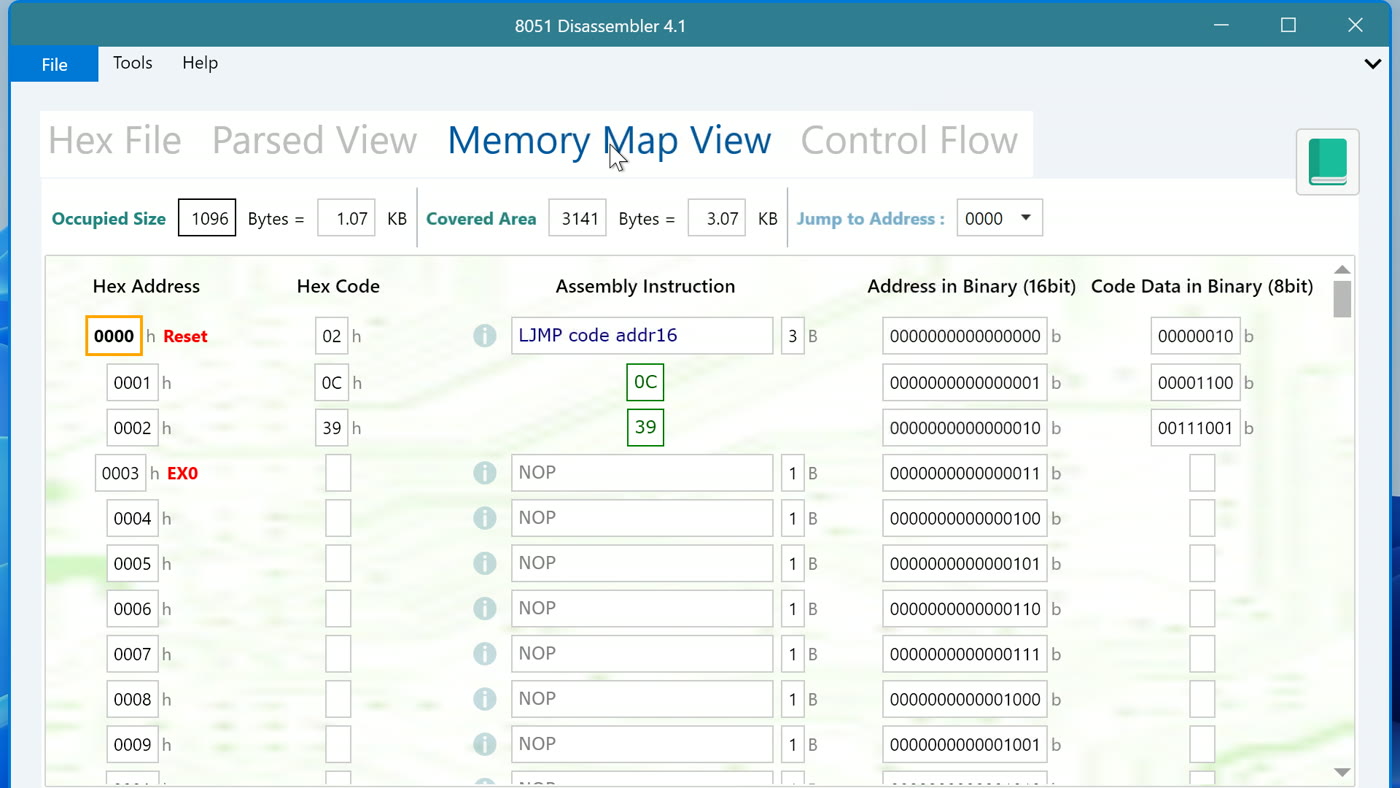Click the red EX0 label
Screen dimensions: 1400x788
(182, 474)
